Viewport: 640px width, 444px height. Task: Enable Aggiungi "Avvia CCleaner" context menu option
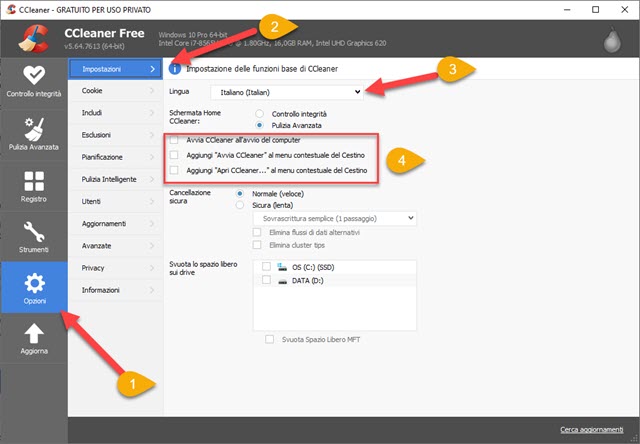pos(174,155)
